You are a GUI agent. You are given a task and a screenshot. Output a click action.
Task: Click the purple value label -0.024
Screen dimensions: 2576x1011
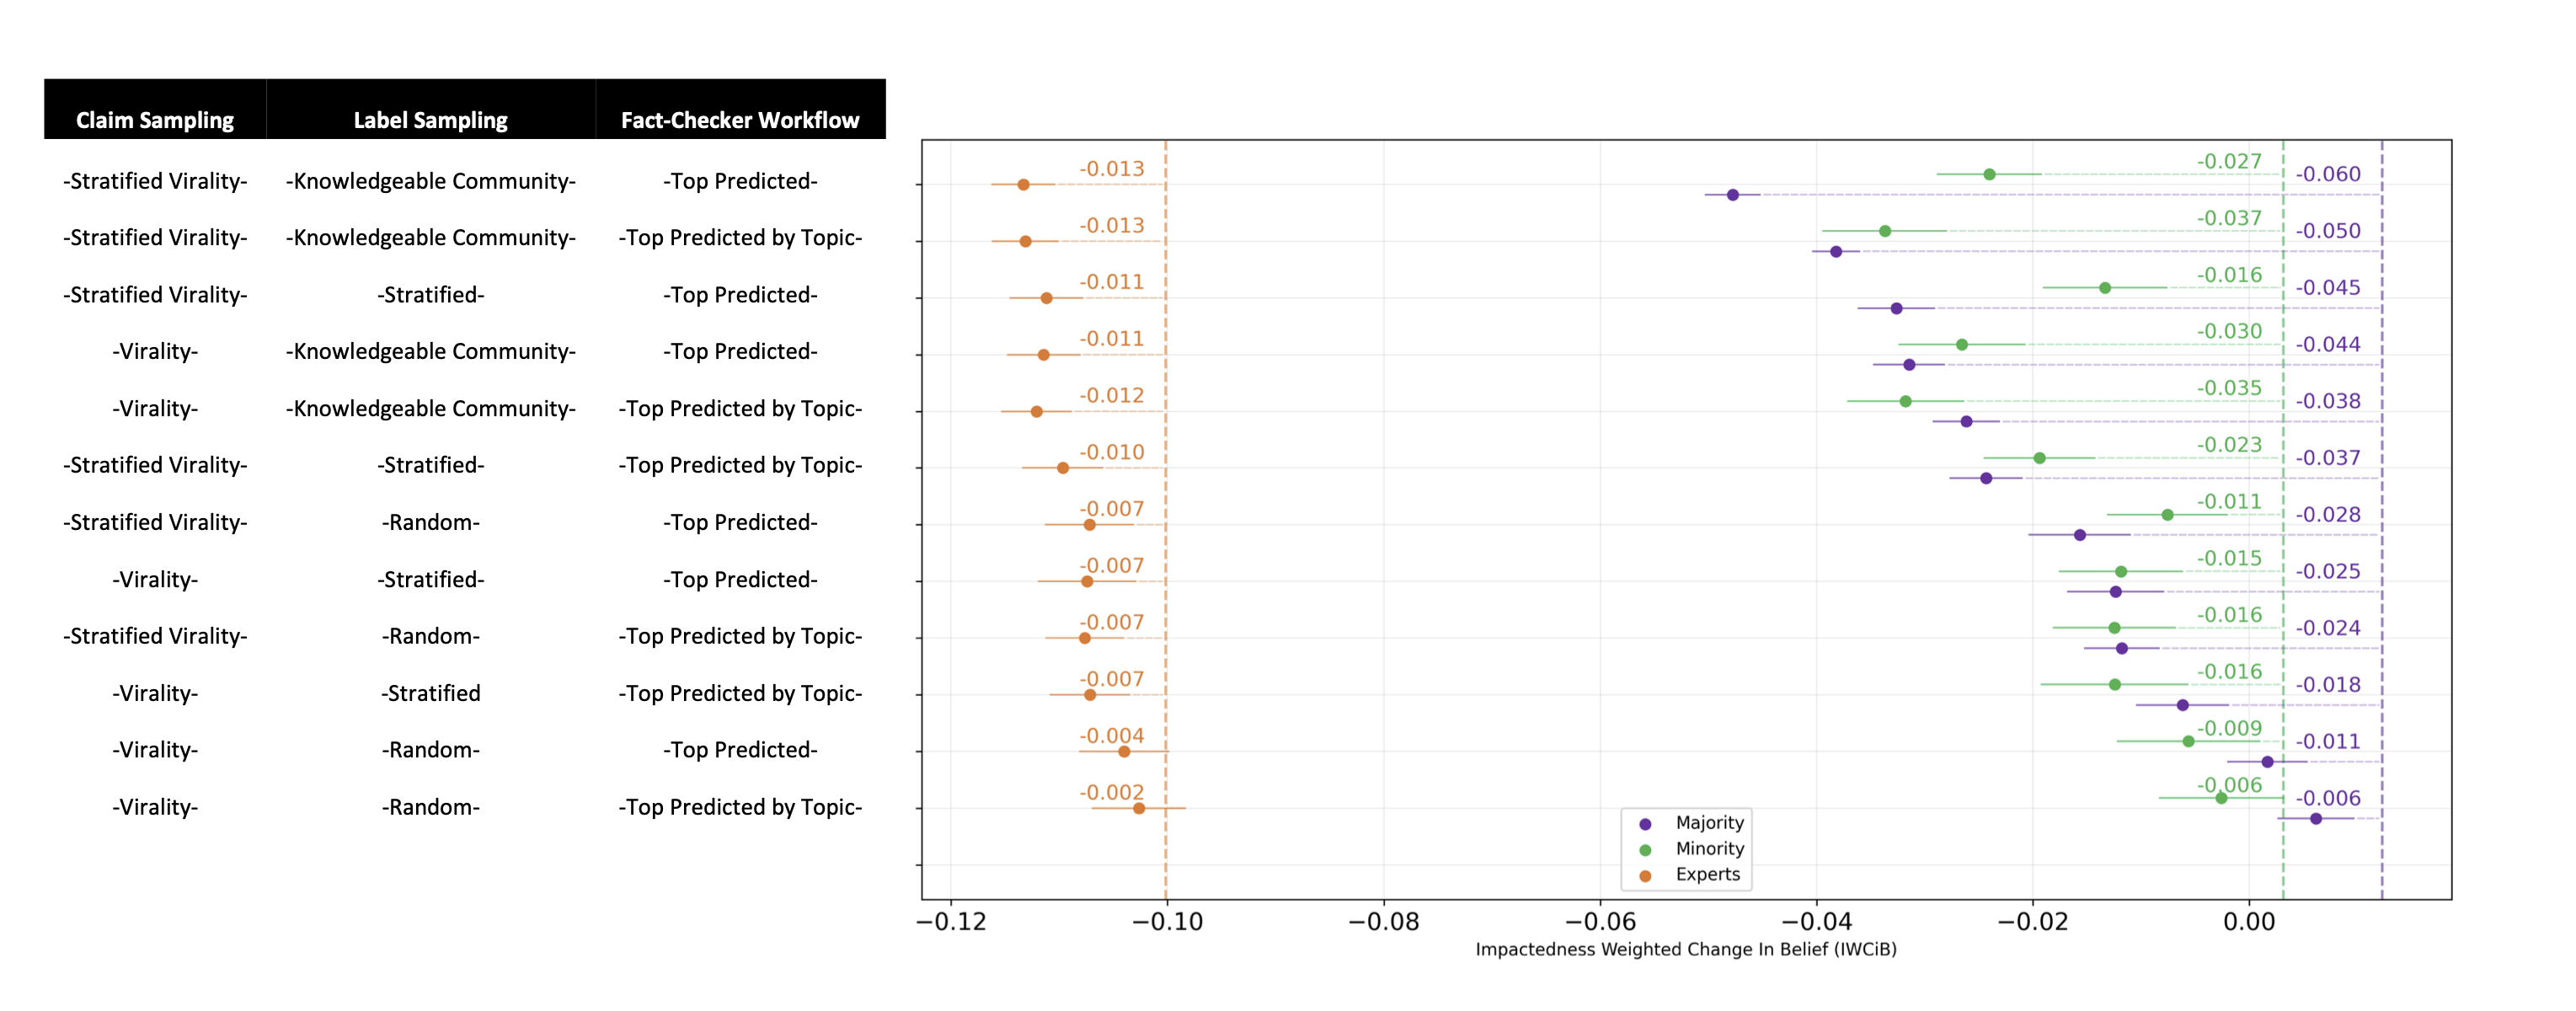(2328, 628)
